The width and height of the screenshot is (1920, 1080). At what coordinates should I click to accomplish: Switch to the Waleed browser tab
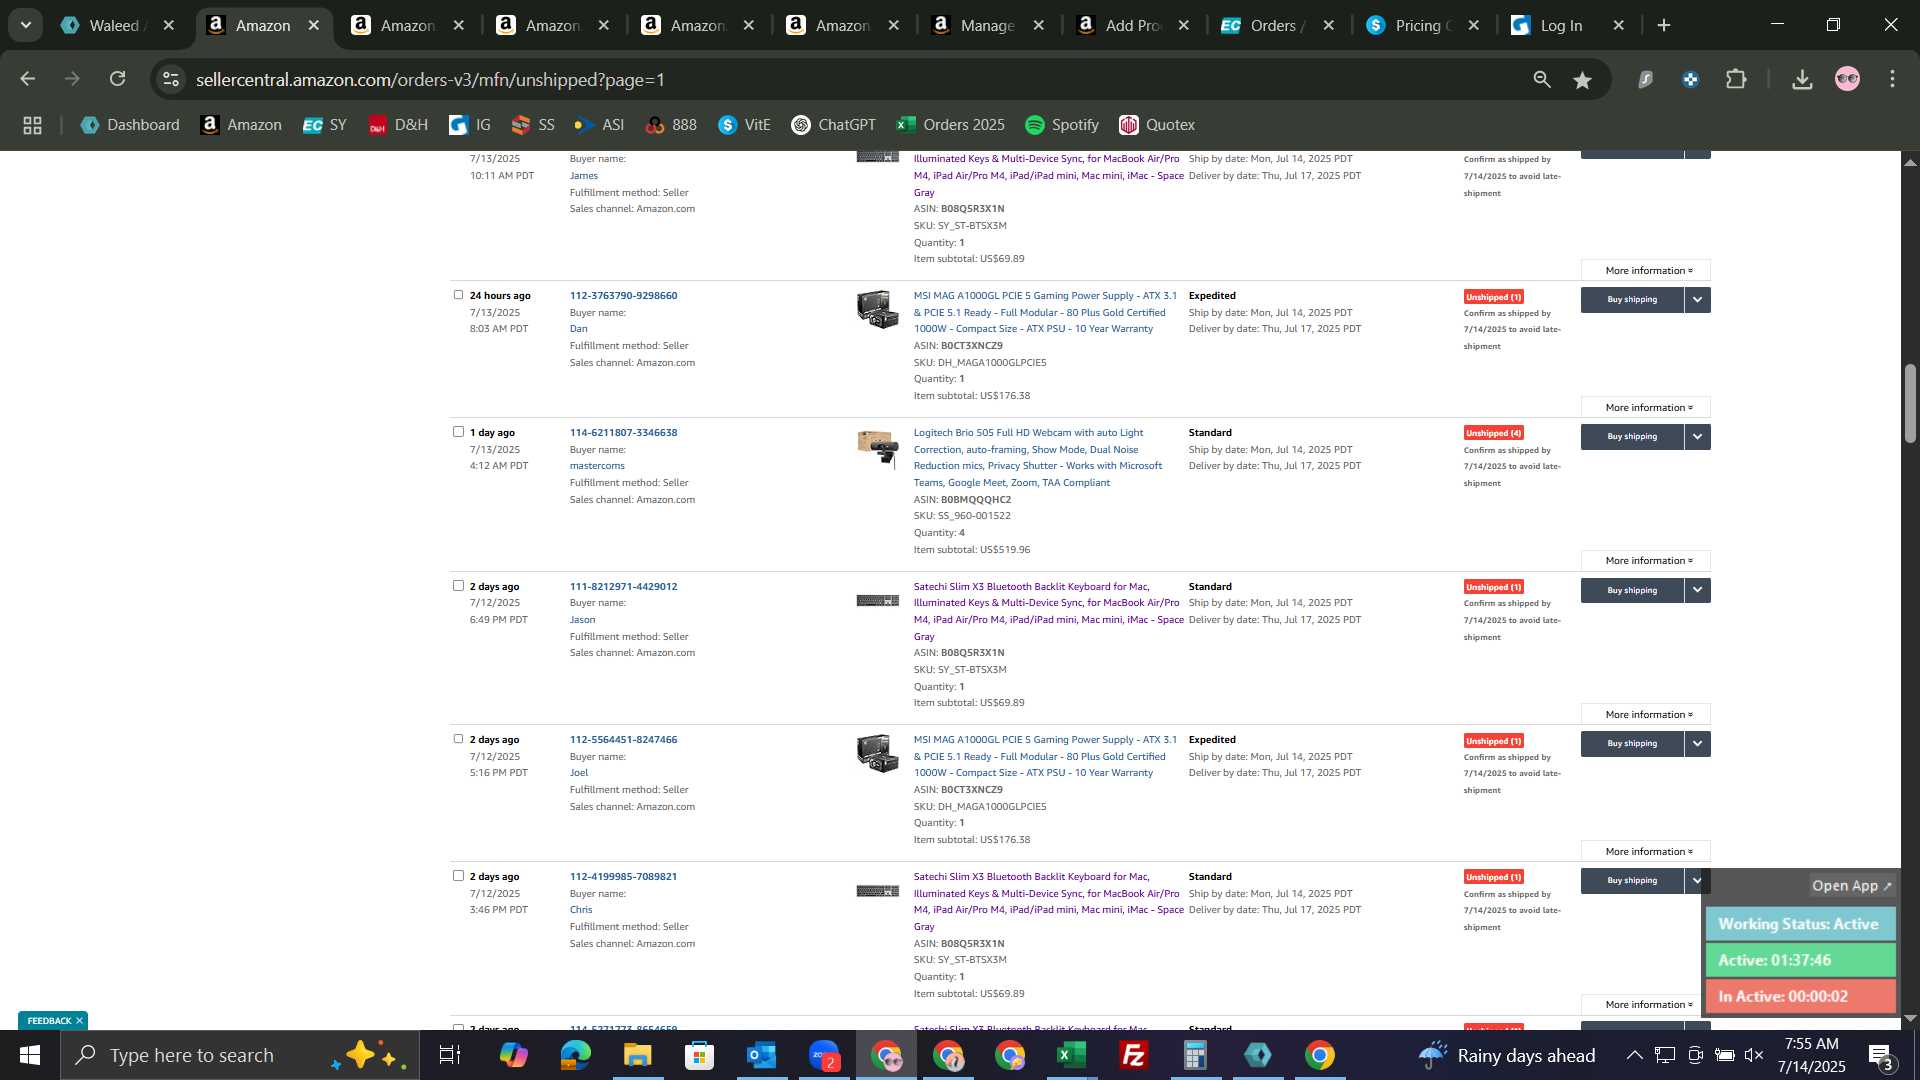(115, 26)
